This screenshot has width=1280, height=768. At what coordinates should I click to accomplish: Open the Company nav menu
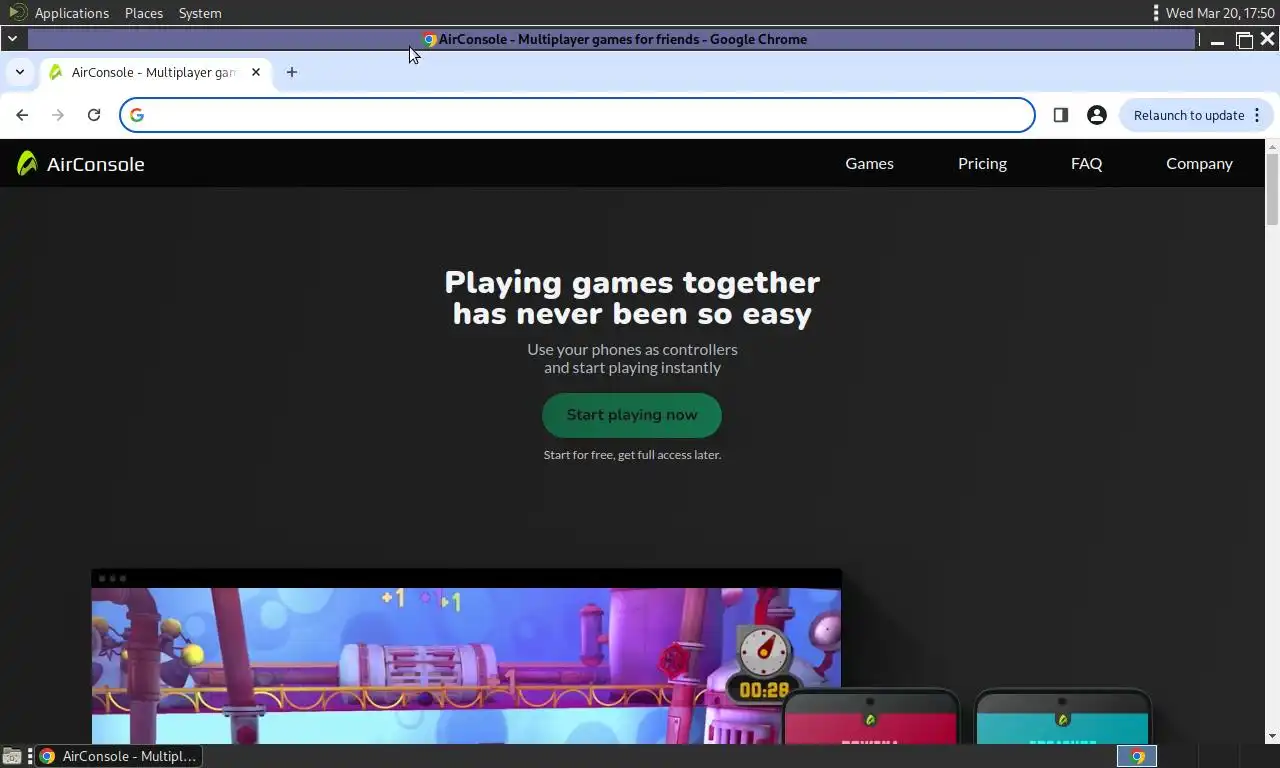tap(1199, 163)
